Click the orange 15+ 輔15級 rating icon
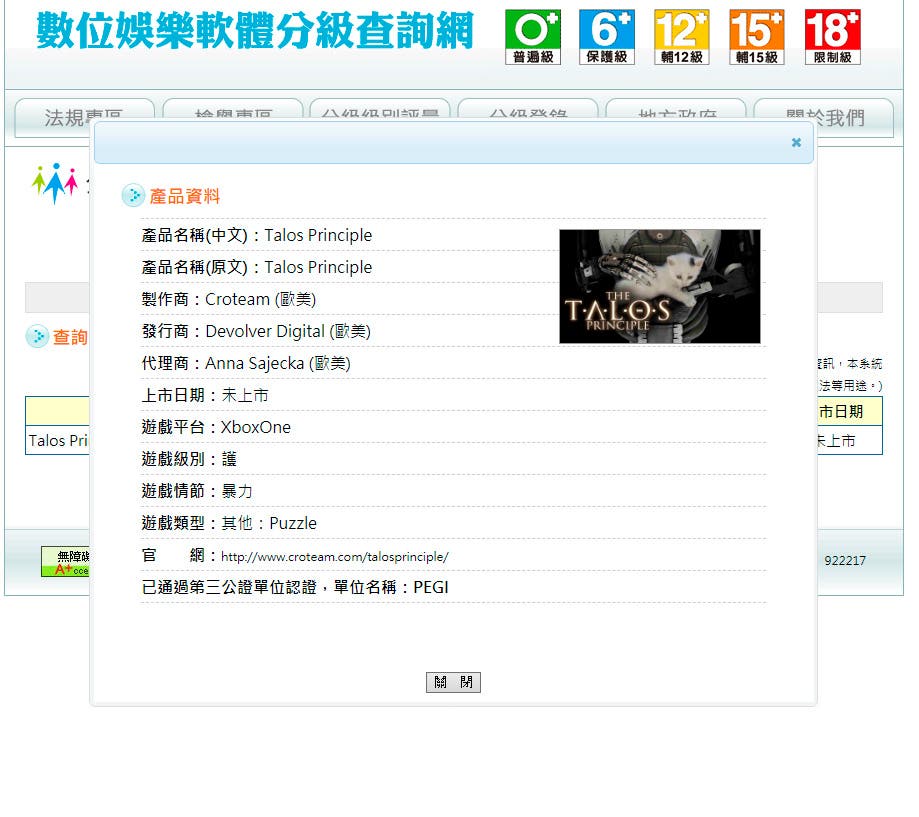The width and height of the screenshot is (919, 817). point(757,37)
